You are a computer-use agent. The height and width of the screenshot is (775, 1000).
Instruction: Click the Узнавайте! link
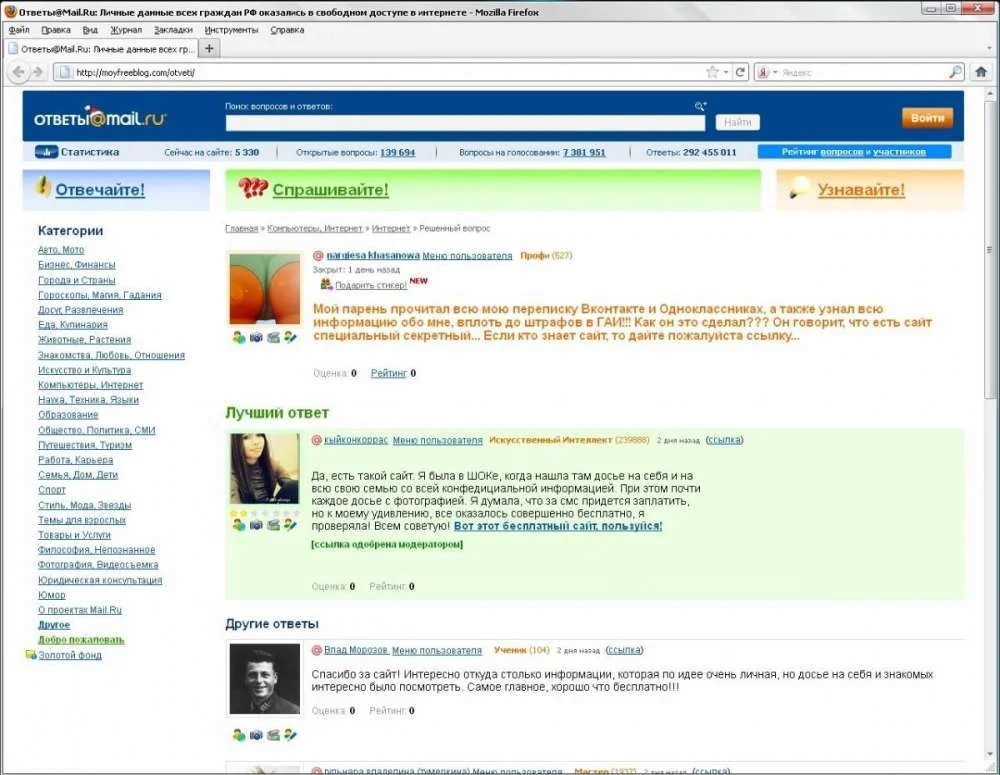tap(861, 189)
